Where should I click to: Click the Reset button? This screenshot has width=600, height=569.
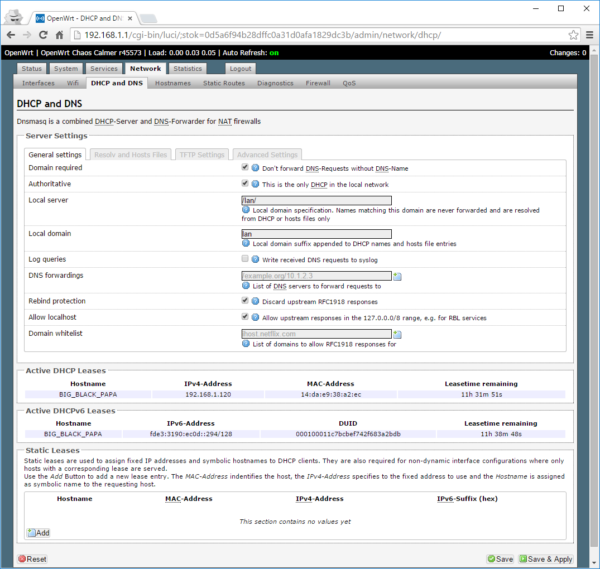click(32, 559)
